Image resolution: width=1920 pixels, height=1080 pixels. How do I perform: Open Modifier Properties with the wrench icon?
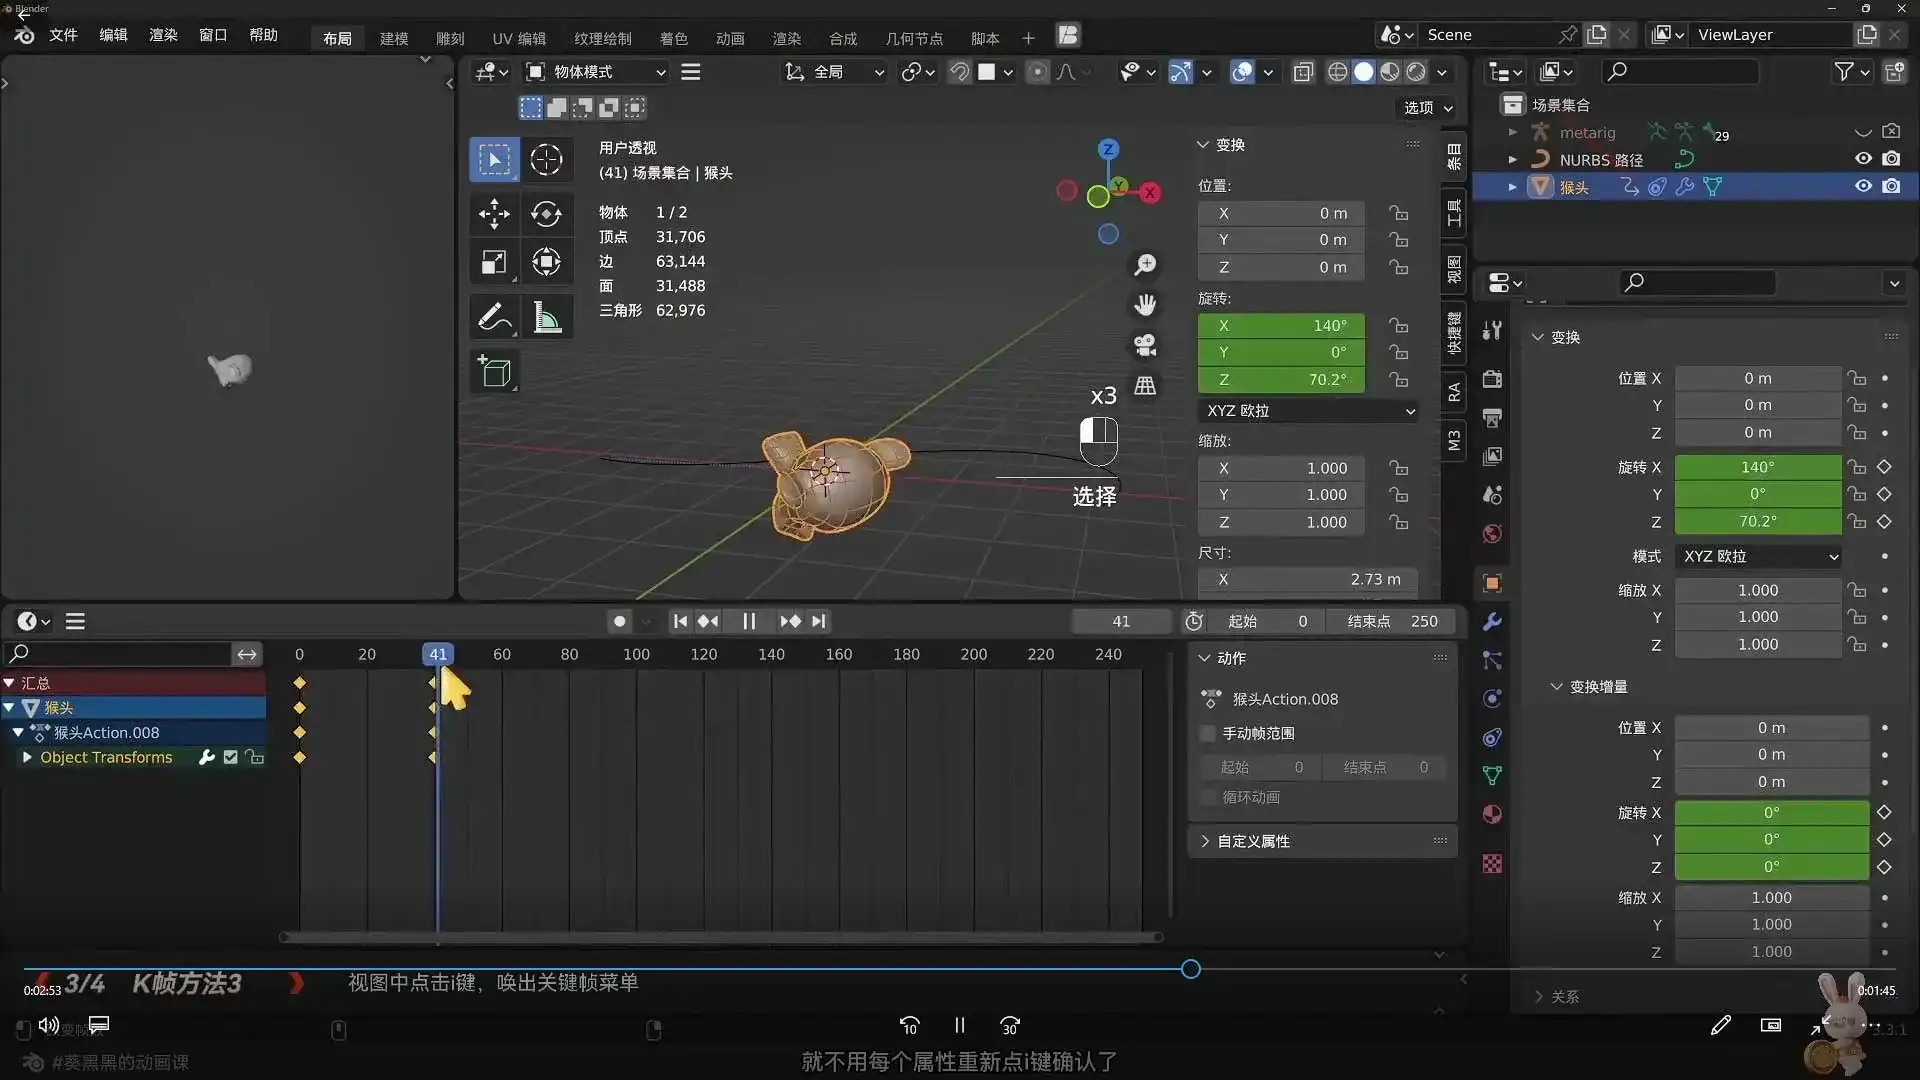1491,622
